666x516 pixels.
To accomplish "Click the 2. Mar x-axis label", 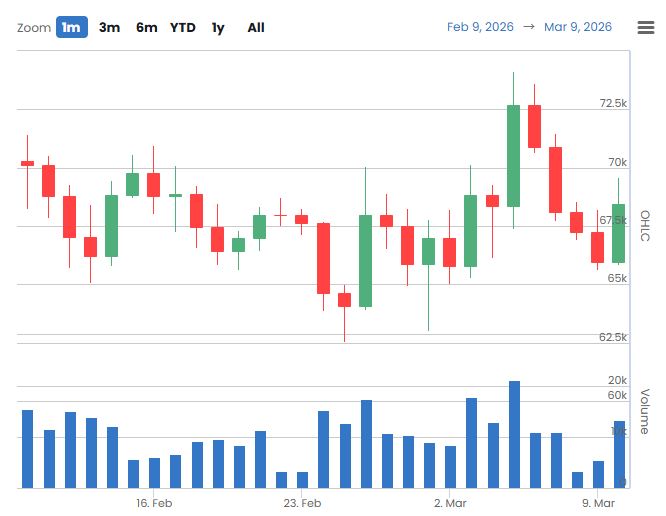I will (x=450, y=503).
